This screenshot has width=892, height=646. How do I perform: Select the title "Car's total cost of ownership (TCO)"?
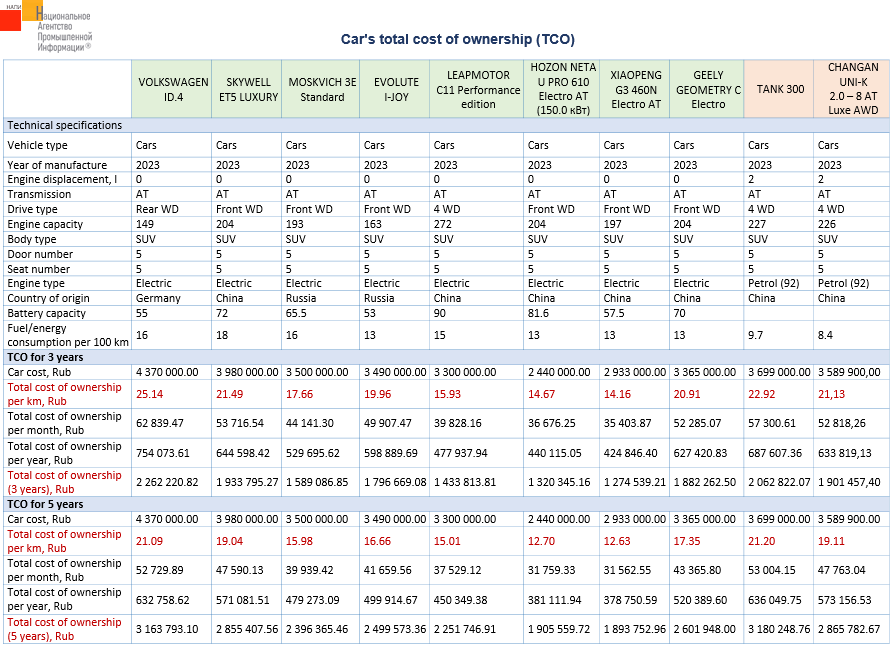457,39
